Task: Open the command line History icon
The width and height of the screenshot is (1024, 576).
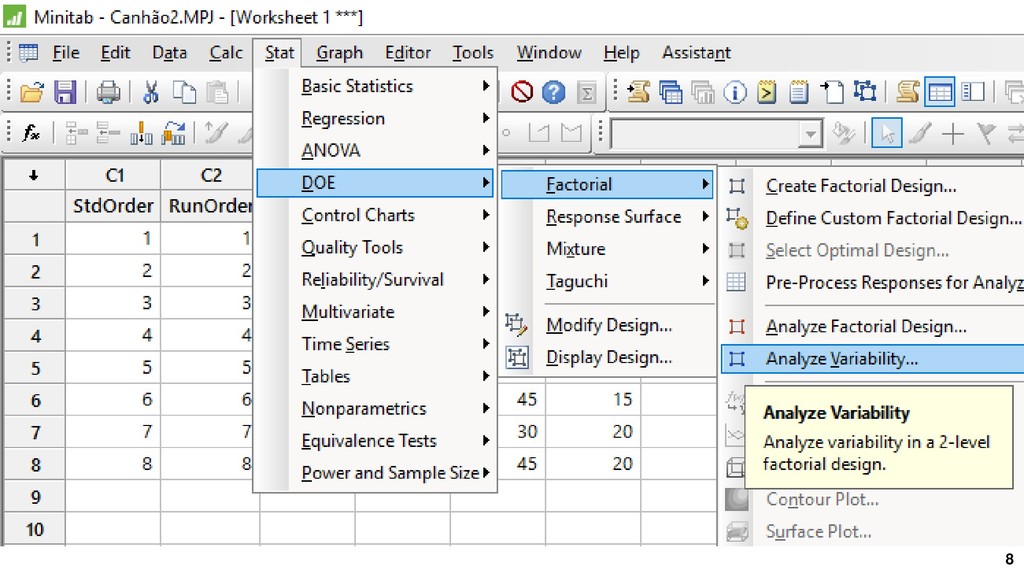Action: pyautogui.click(x=767, y=92)
